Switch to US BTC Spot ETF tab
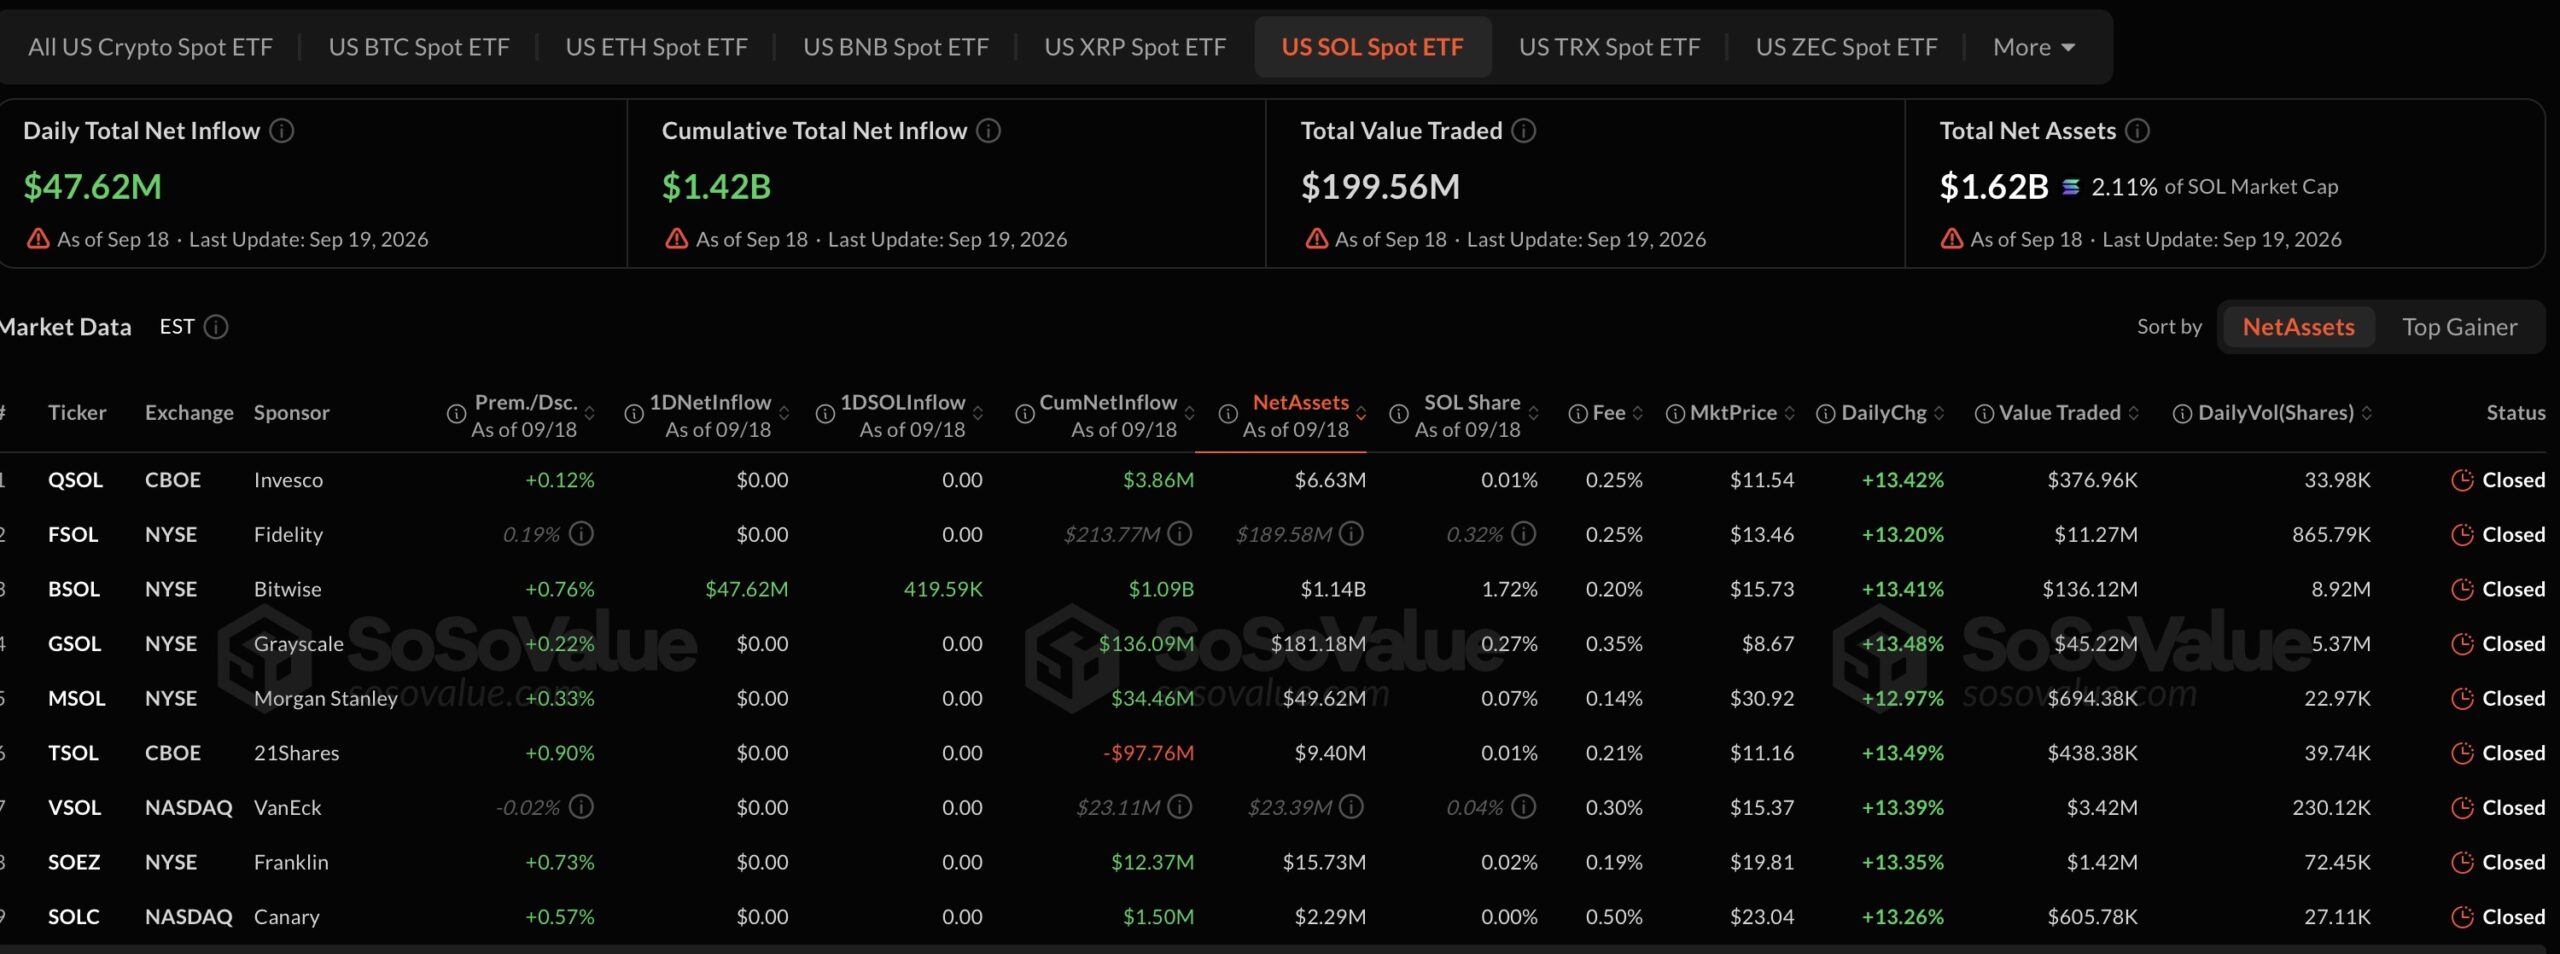The image size is (2560, 954). click(419, 47)
